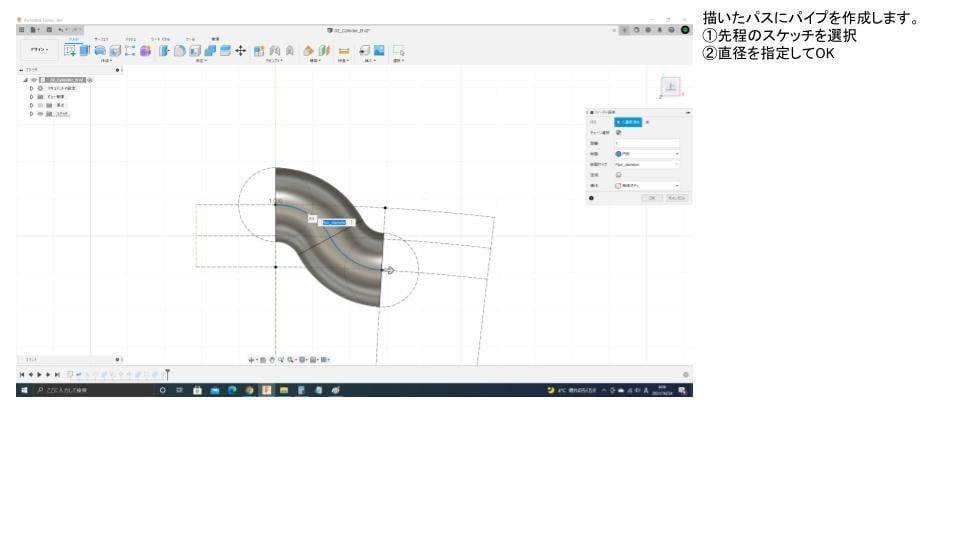Open the help question mark icon
The image size is (960, 540).
tap(671, 29)
